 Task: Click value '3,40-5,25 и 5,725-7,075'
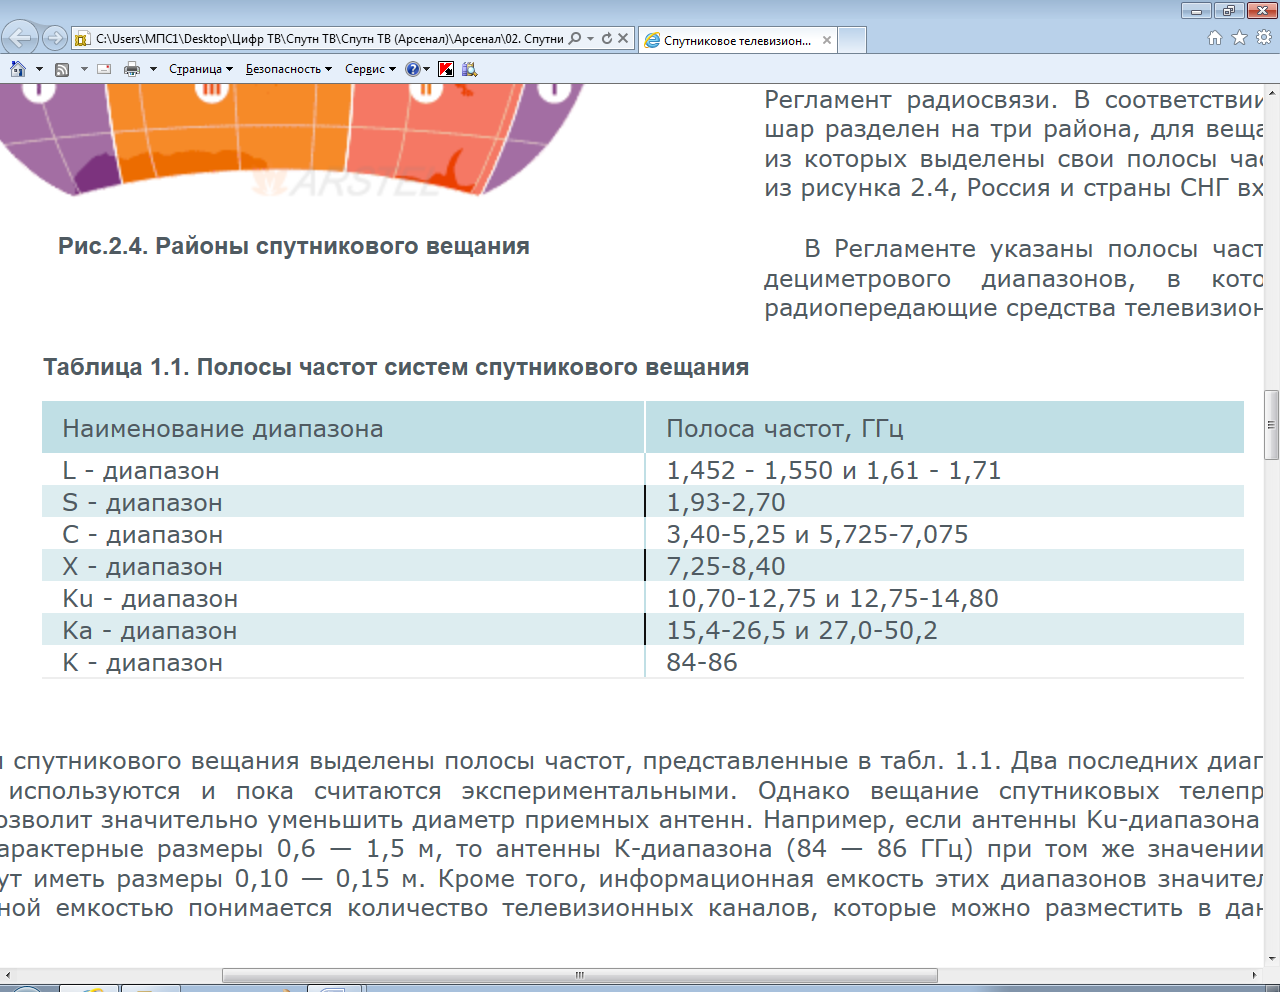tap(817, 535)
